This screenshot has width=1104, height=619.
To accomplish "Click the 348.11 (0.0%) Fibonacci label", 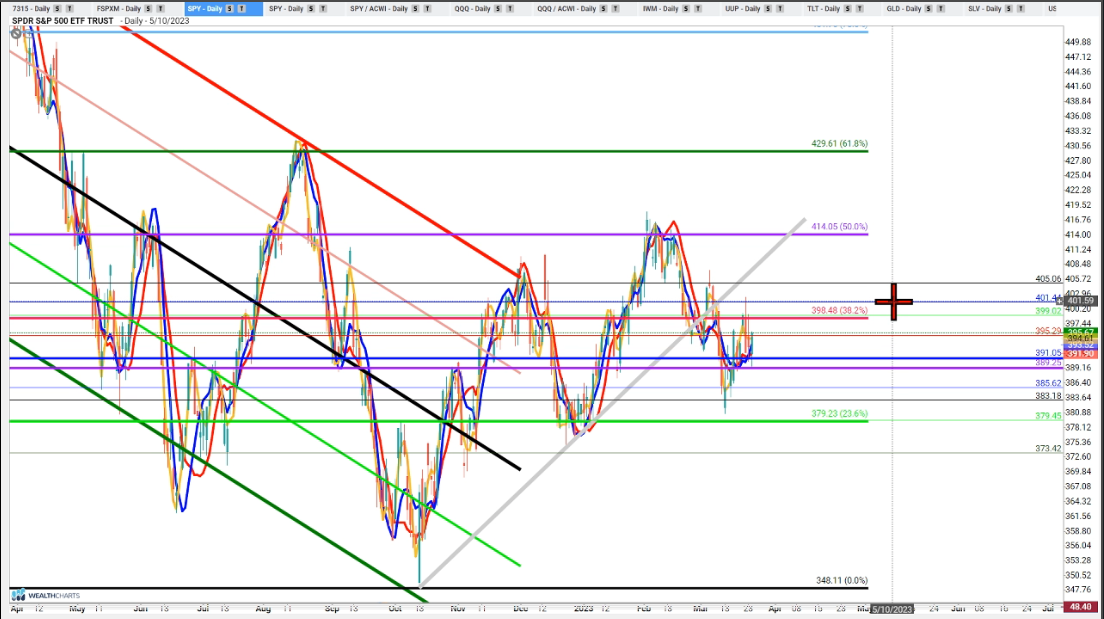I will click(x=841, y=581).
